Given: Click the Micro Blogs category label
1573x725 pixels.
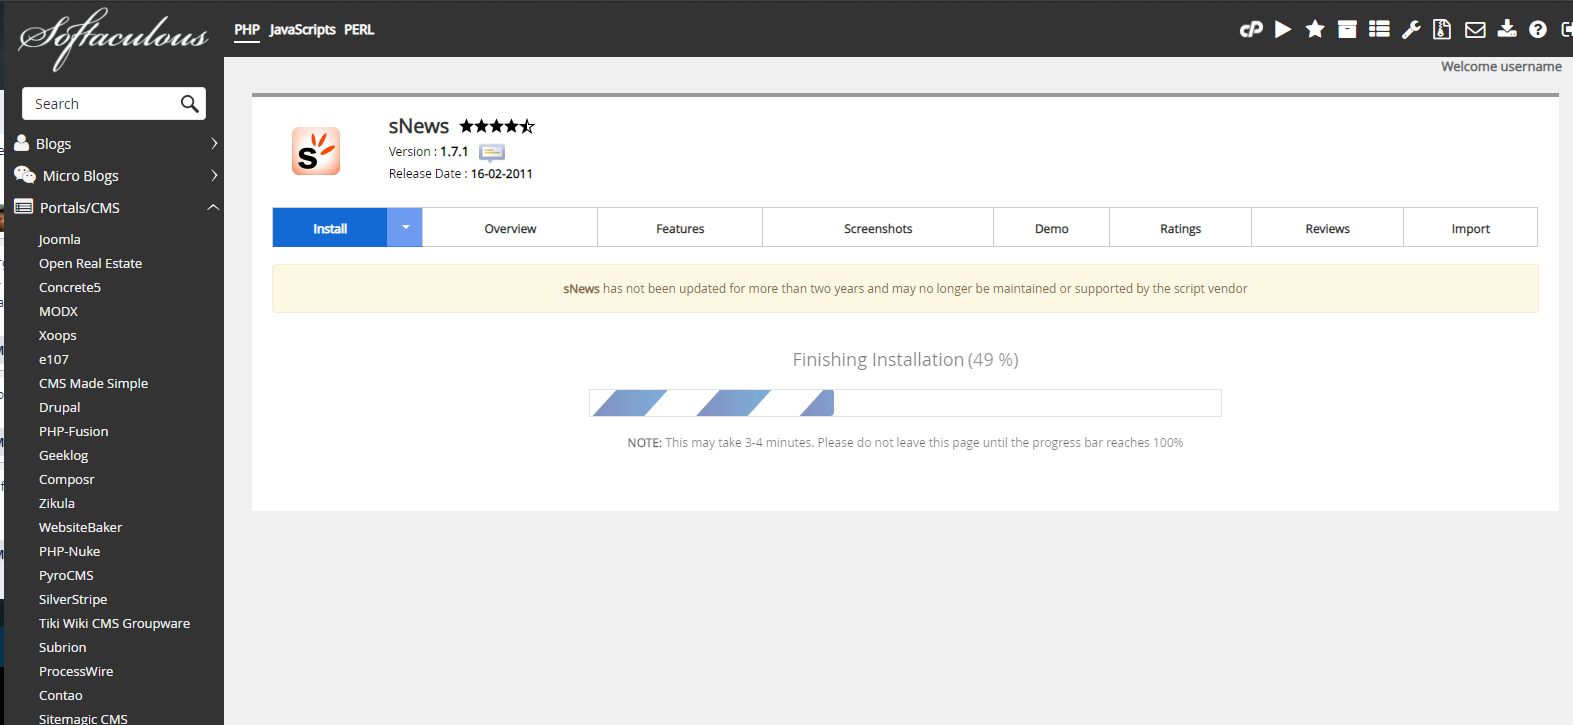Looking at the screenshot, I should (x=81, y=176).
